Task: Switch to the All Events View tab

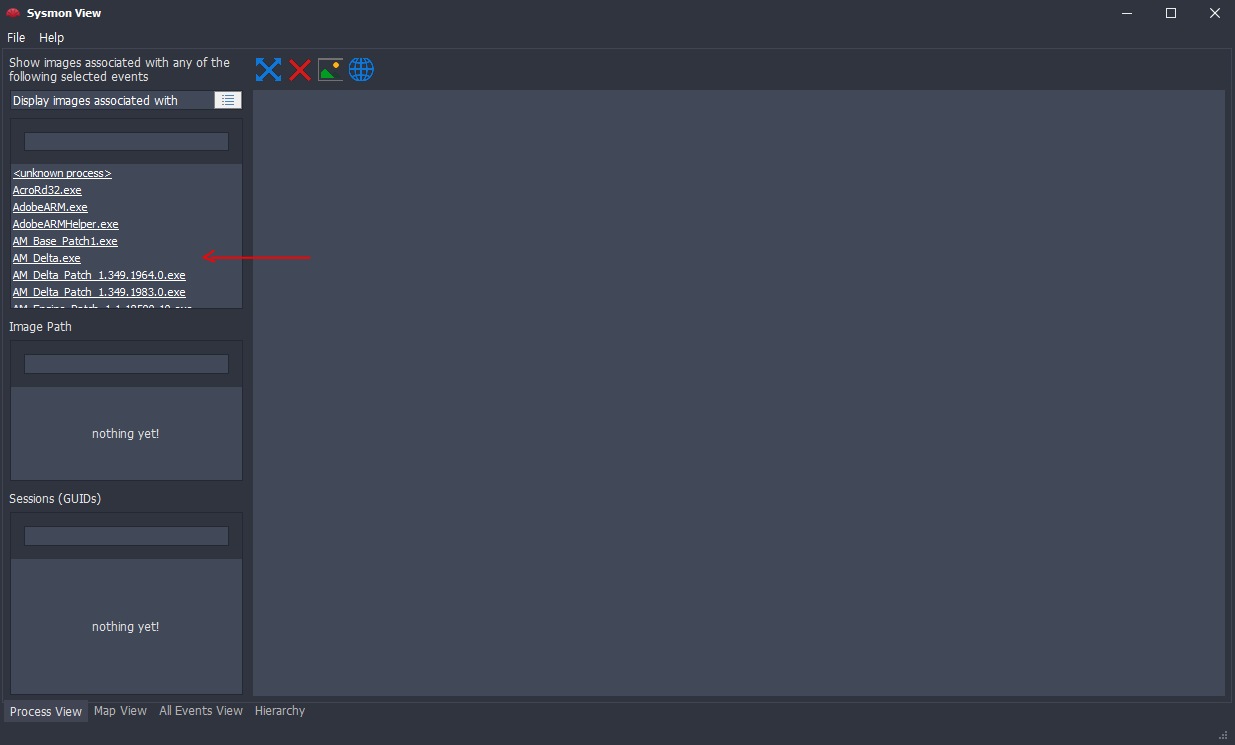Action: (201, 711)
